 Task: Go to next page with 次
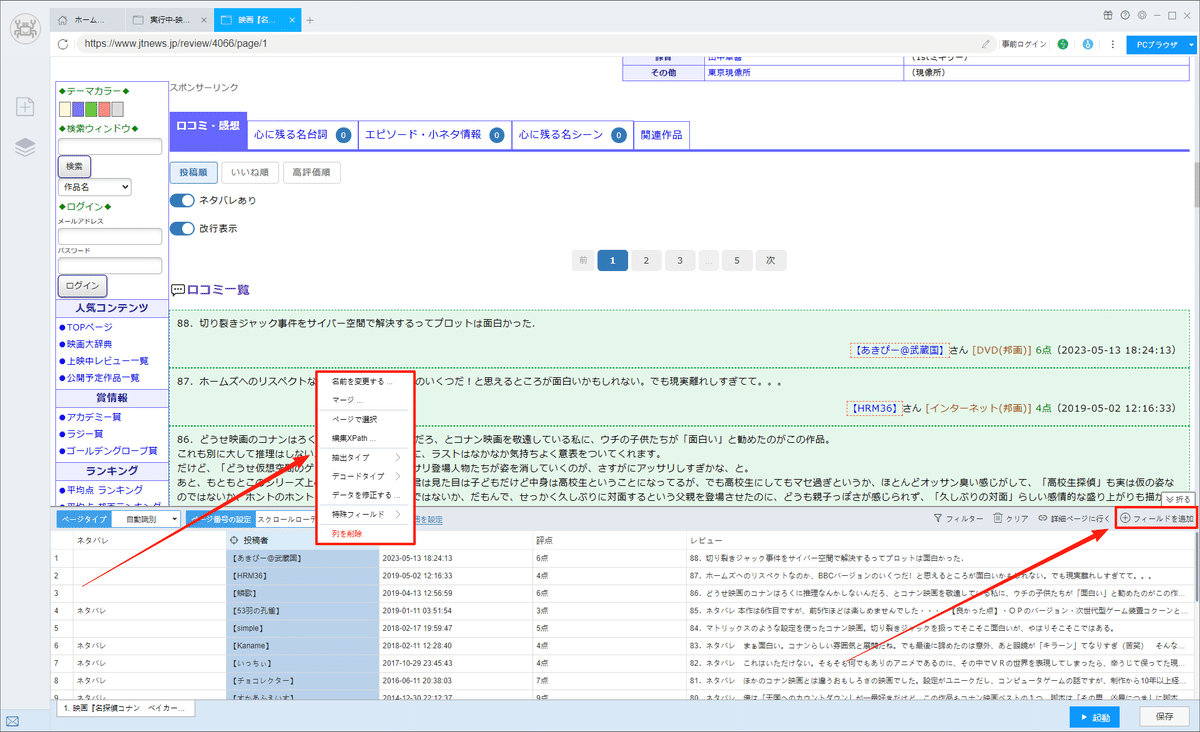coord(771,260)
